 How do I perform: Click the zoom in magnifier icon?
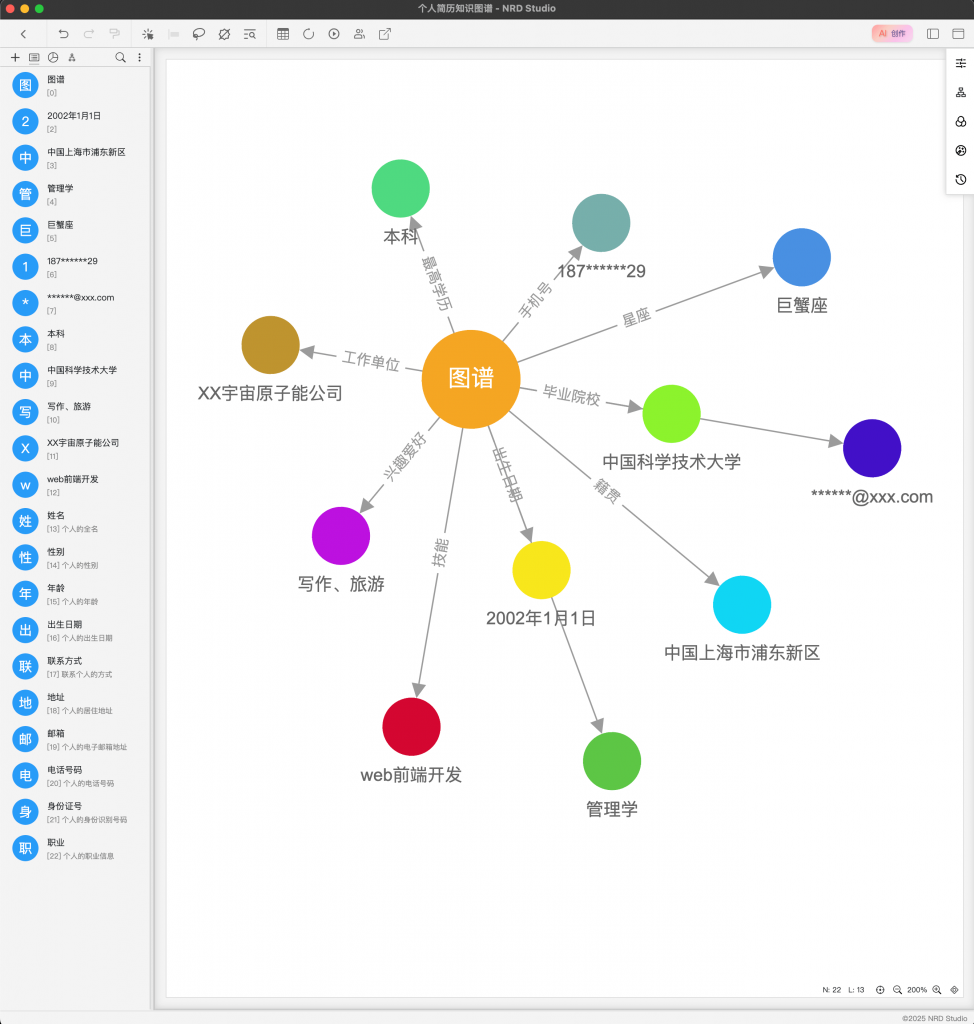click(x=937, y=990)
